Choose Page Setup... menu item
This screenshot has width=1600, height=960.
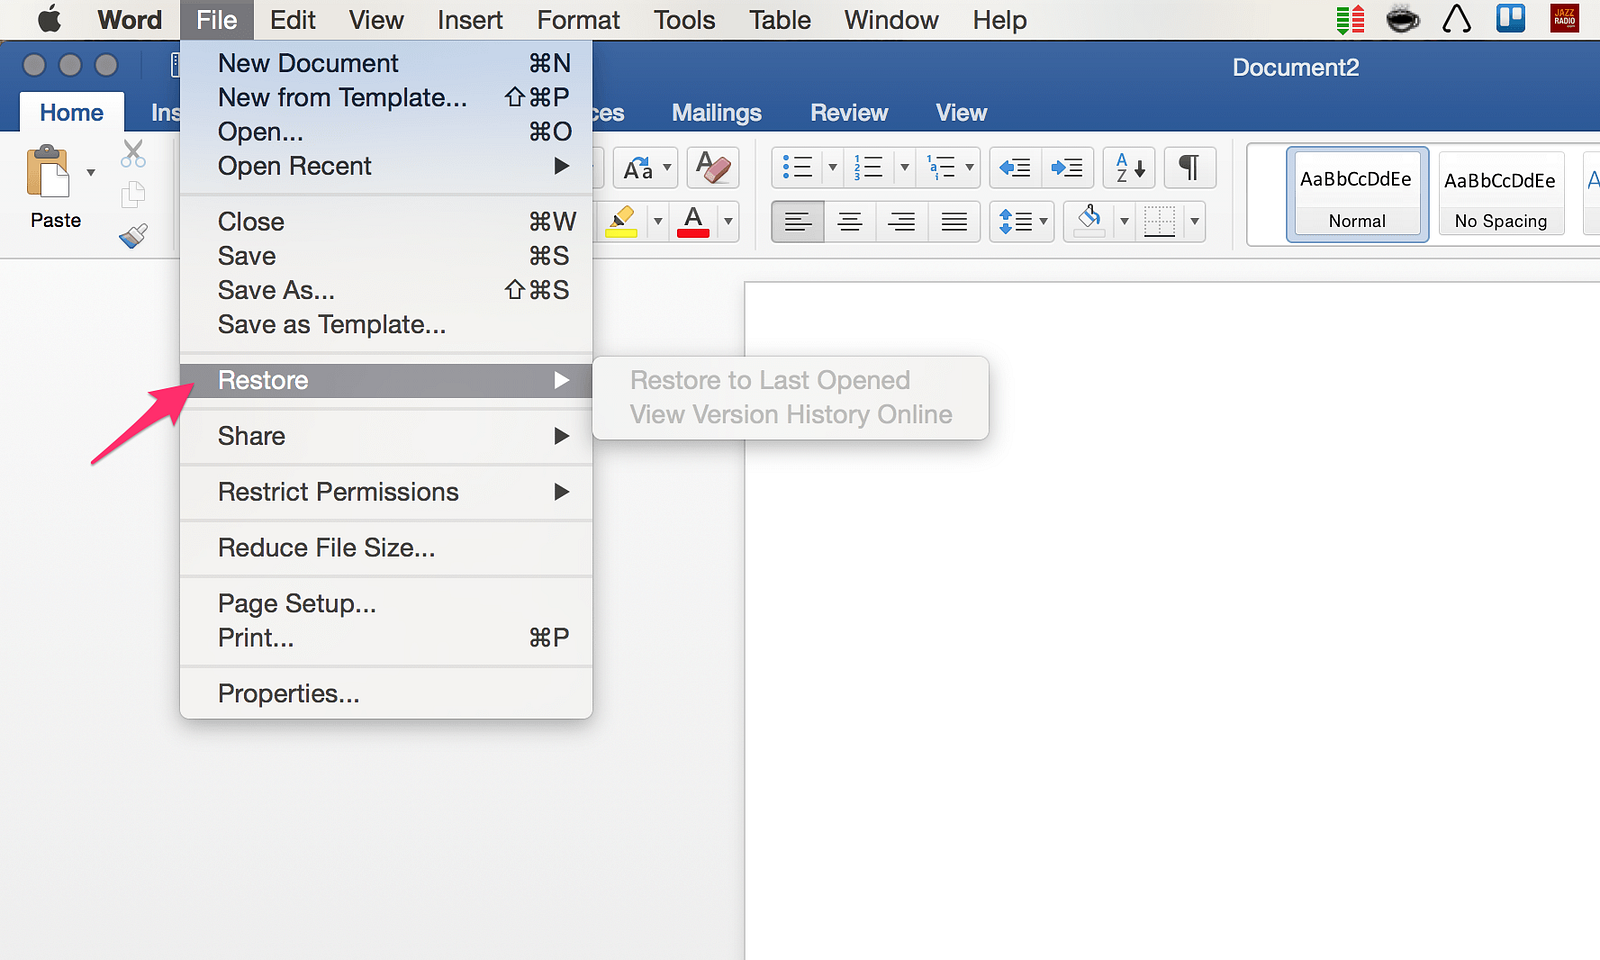(x=386, y=604)
